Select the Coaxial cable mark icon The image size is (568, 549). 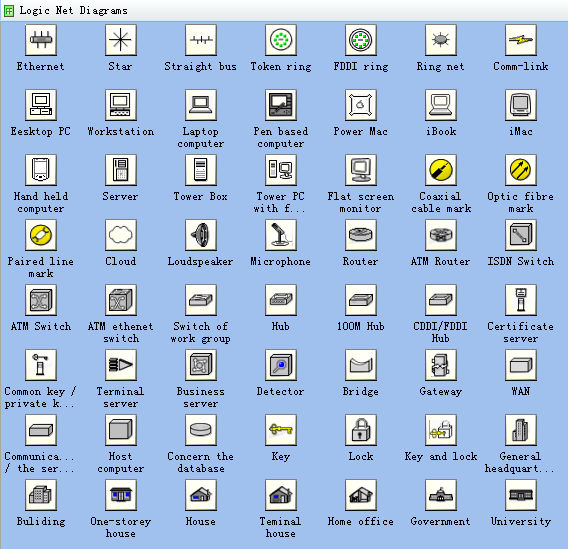(441, 170)
